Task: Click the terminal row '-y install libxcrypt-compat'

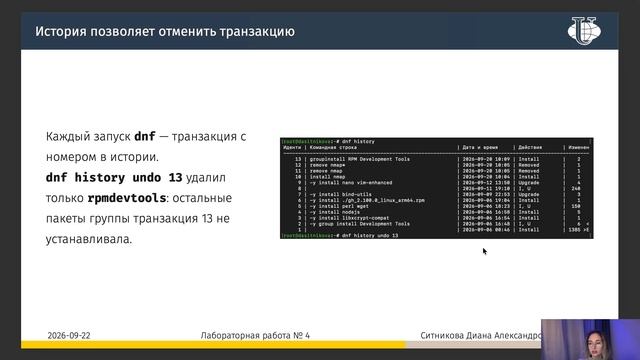Action: [436, 218]
